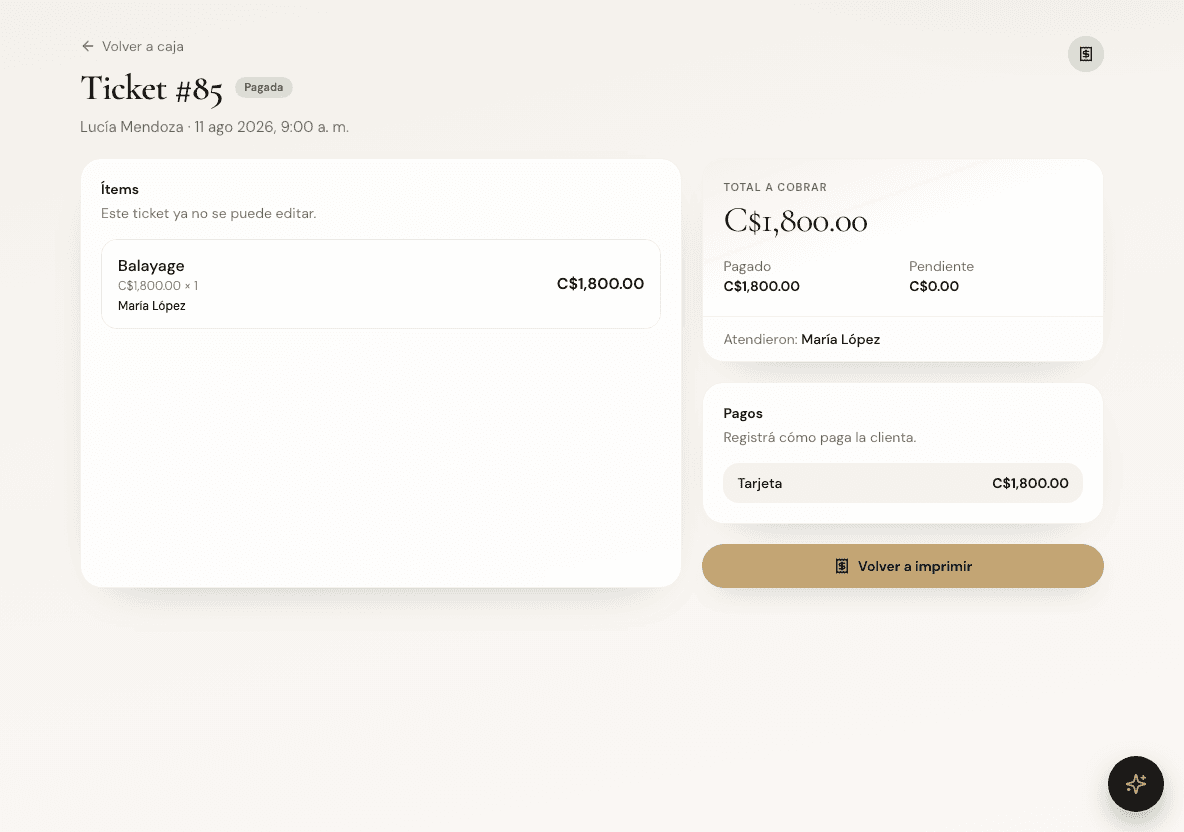This screenshot has width=1184, height=832.
Task: Open the sparkle assistant floating button
Action: tap(1135, 784)
